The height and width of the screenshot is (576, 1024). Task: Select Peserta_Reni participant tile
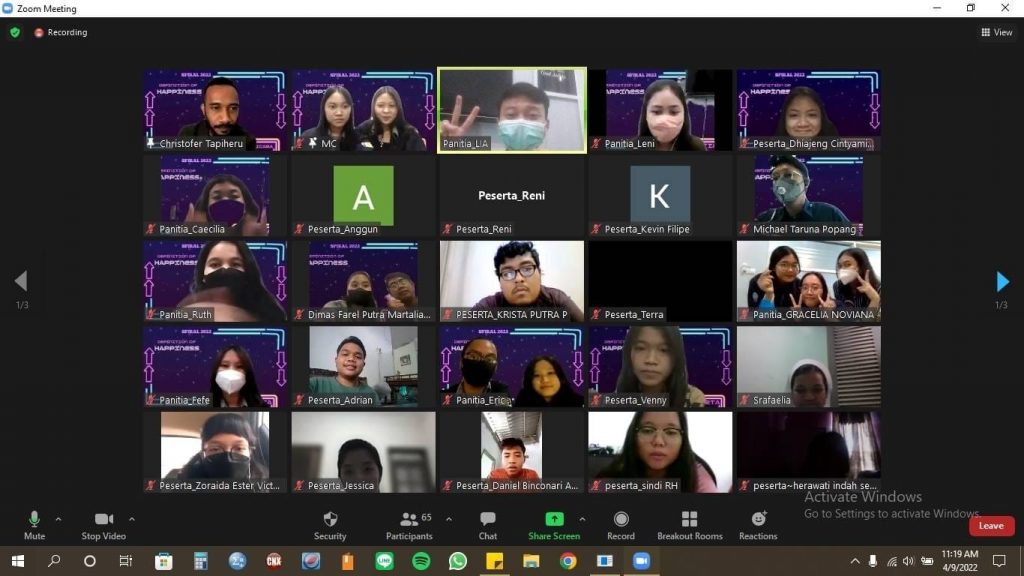click(x=512, y=195)
